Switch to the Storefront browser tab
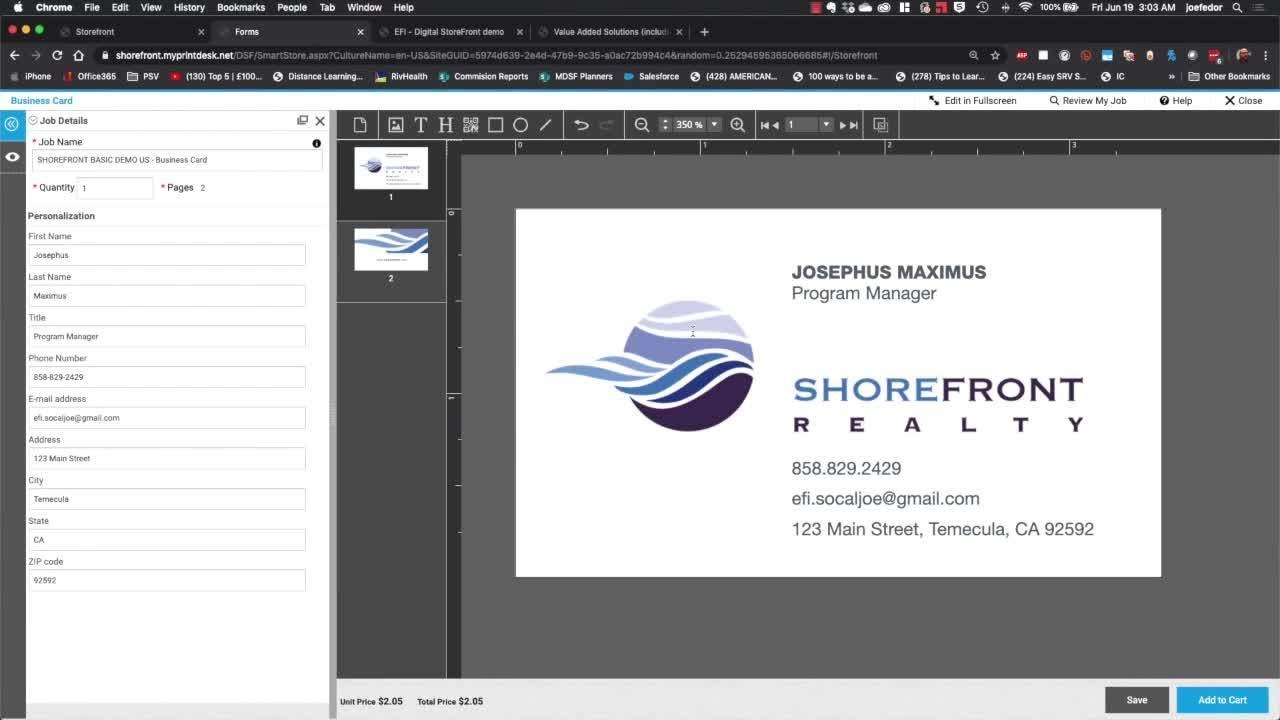This screenshot has height=720, width=1280. pos(132,32)
